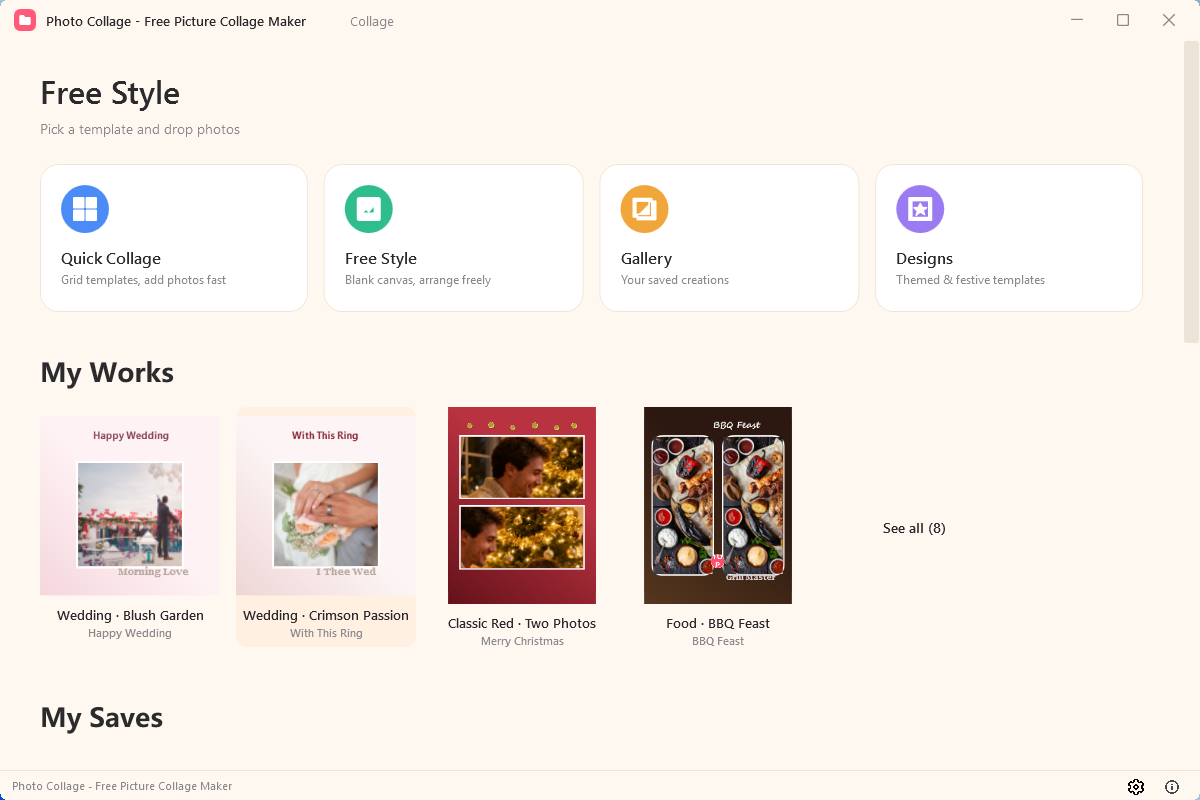This screenshot has height=800, width=1200.
Task: Open the Food · BBQ Feast thumbnail
Action: click(718, 505)
